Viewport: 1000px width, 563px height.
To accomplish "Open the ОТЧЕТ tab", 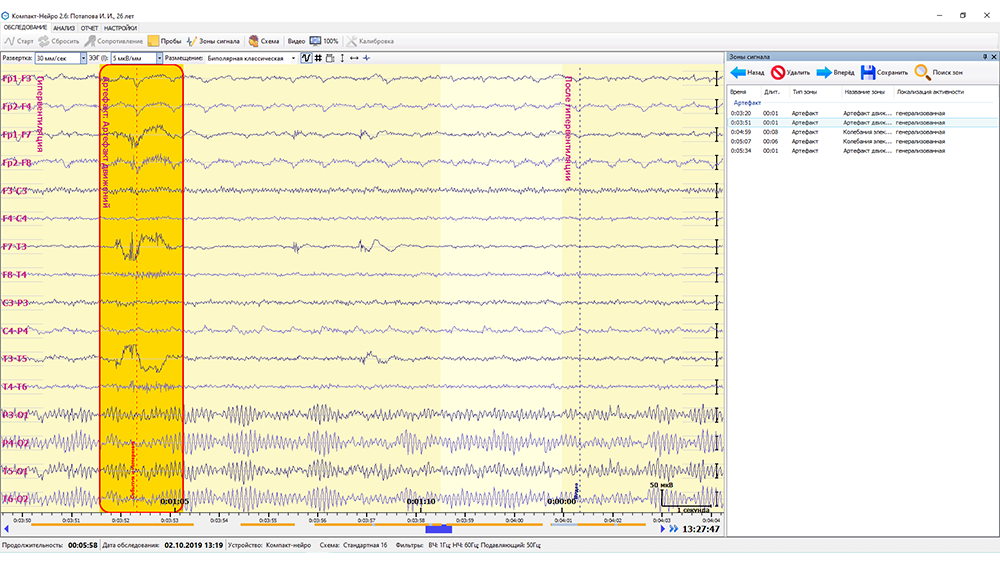I will [89, 28].
